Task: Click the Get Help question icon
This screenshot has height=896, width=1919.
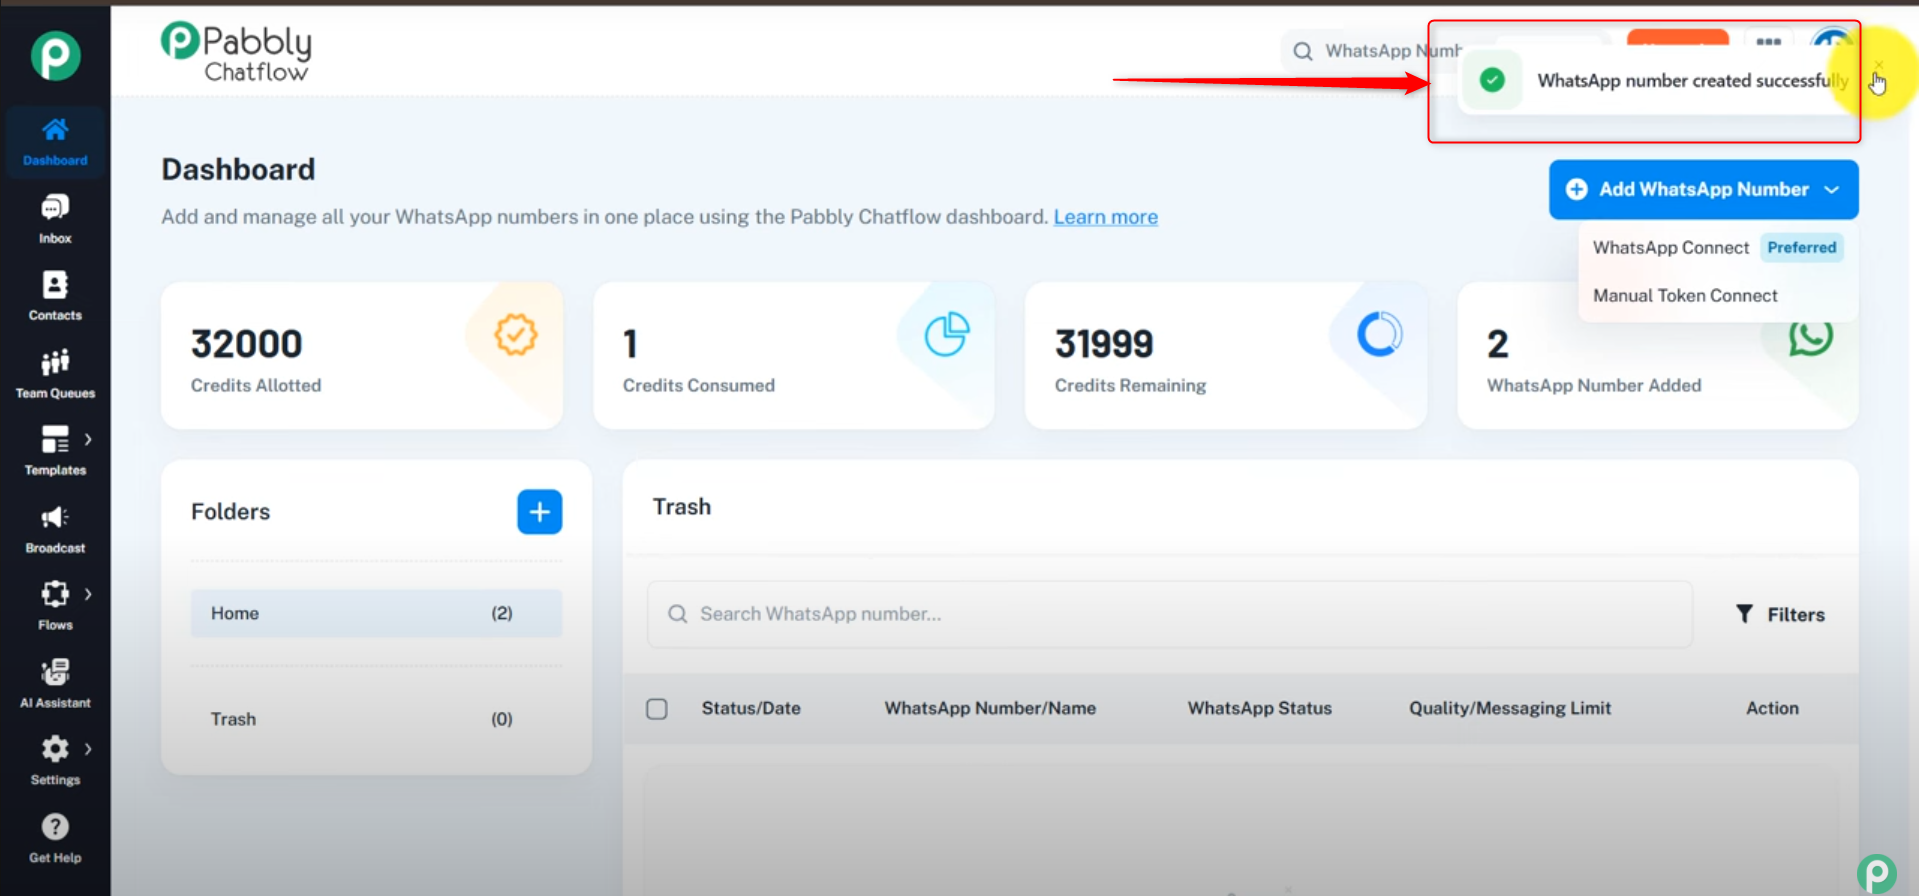Action: [55, 827]
